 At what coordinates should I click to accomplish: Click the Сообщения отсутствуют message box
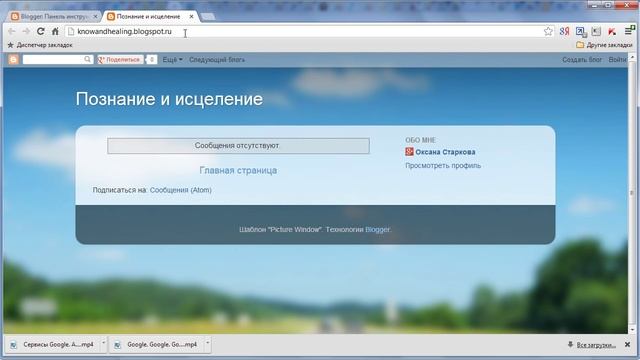(x=238, y=146)
